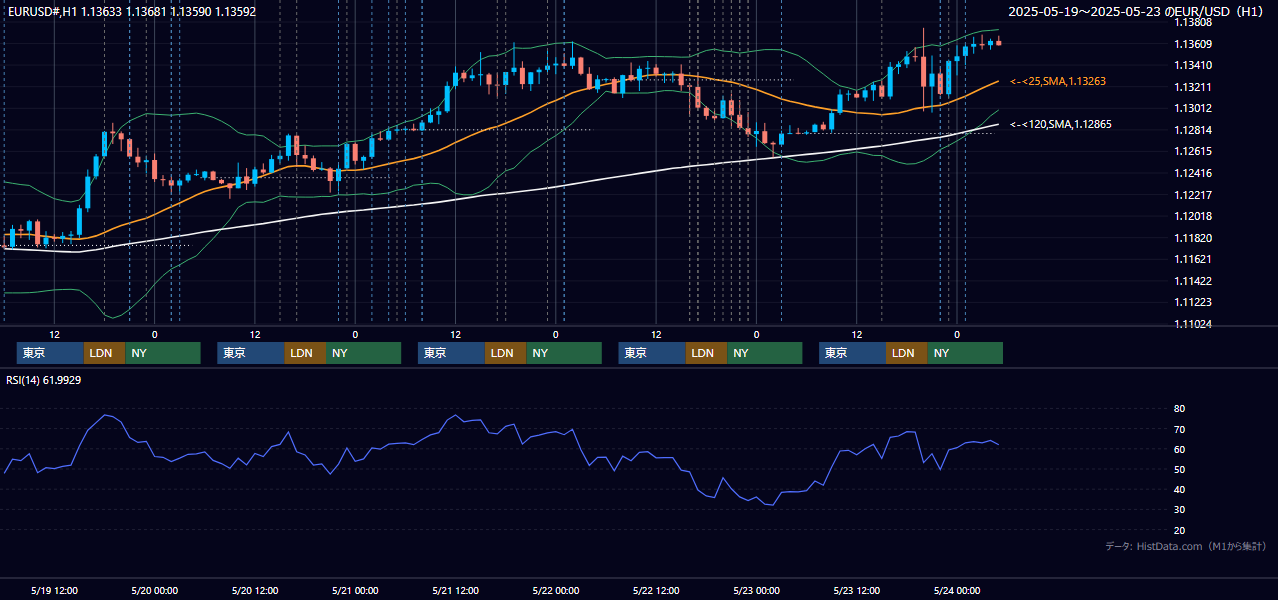
Task: Click the rightmost 東京 session bar
Action: click(x=852, y=353)
